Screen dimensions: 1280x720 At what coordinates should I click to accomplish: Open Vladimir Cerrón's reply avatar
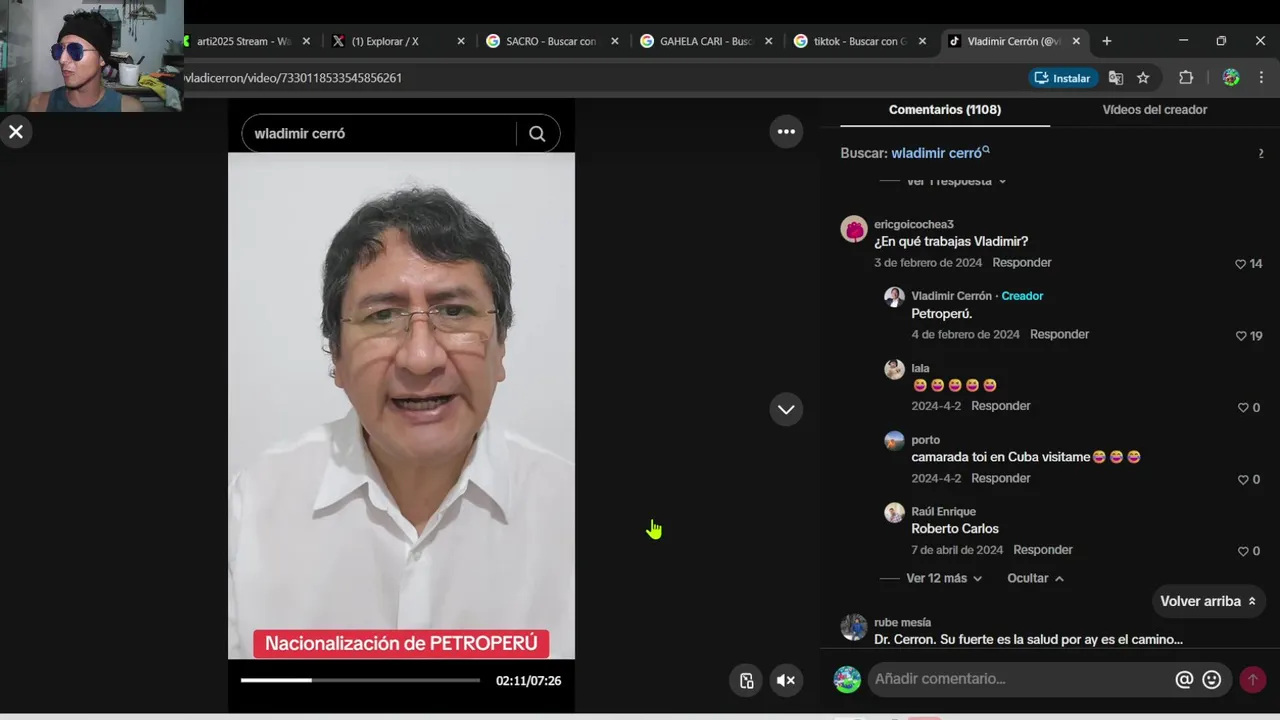(894, 297)
